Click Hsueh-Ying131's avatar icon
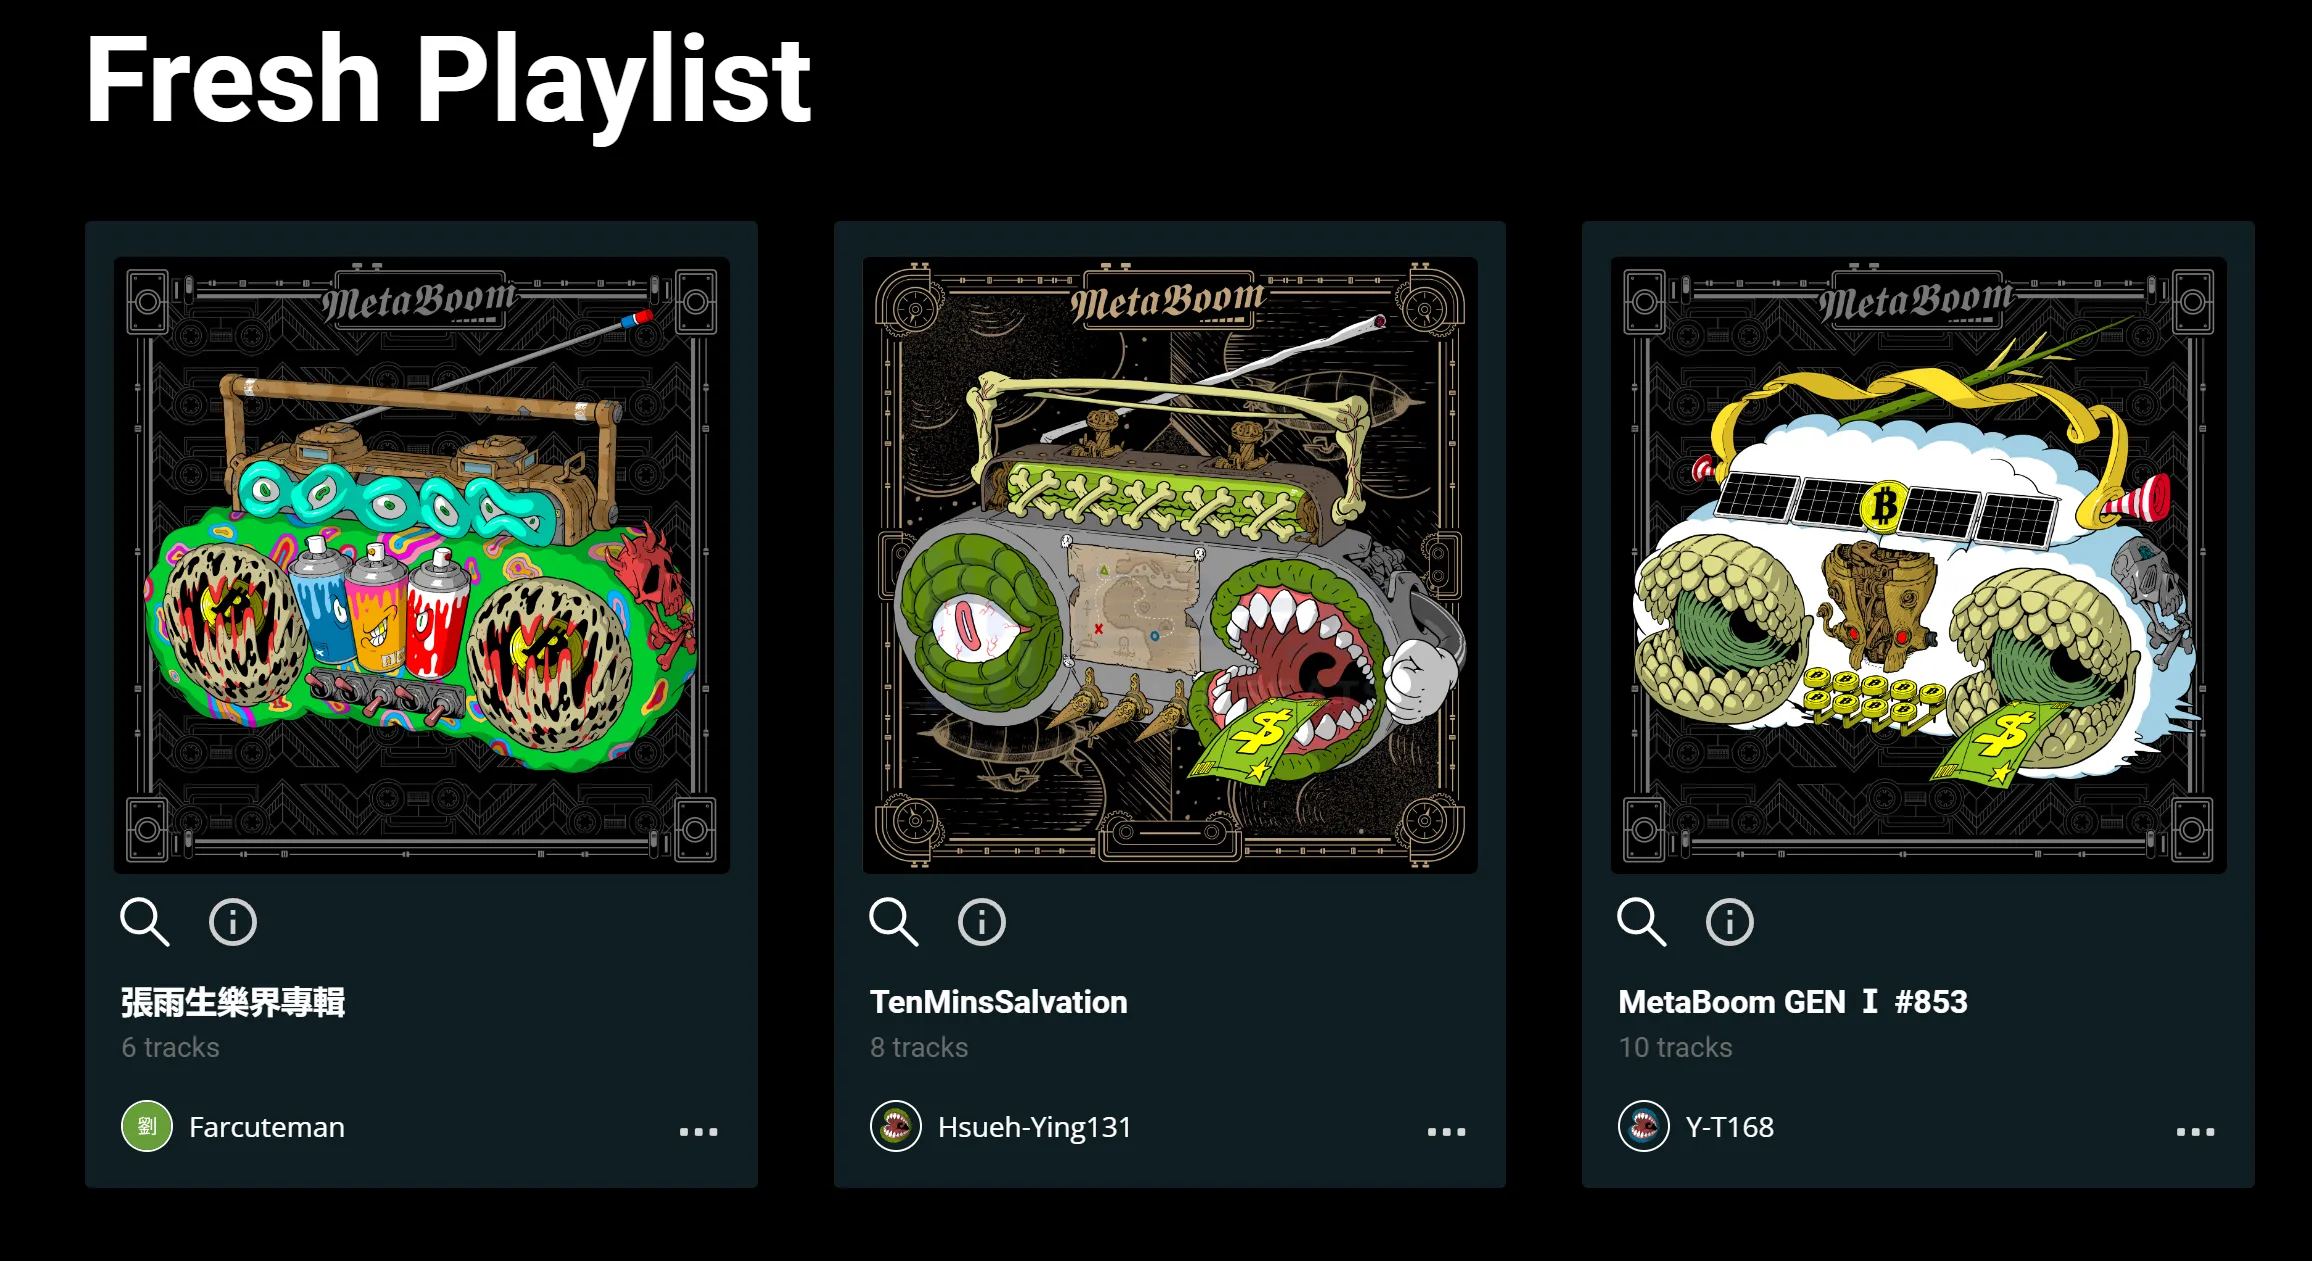The height and width of the screenshot is (1261, 2312). tap(896, 1126)
